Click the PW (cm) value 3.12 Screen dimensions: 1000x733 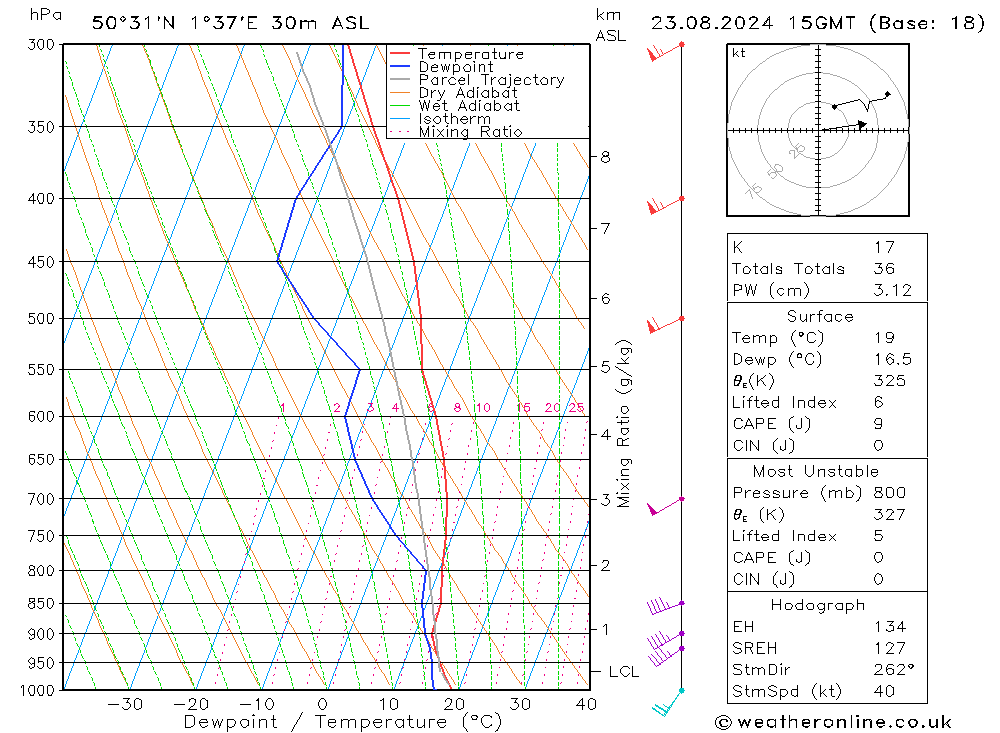pyautogui.click(x=892, y=290)
